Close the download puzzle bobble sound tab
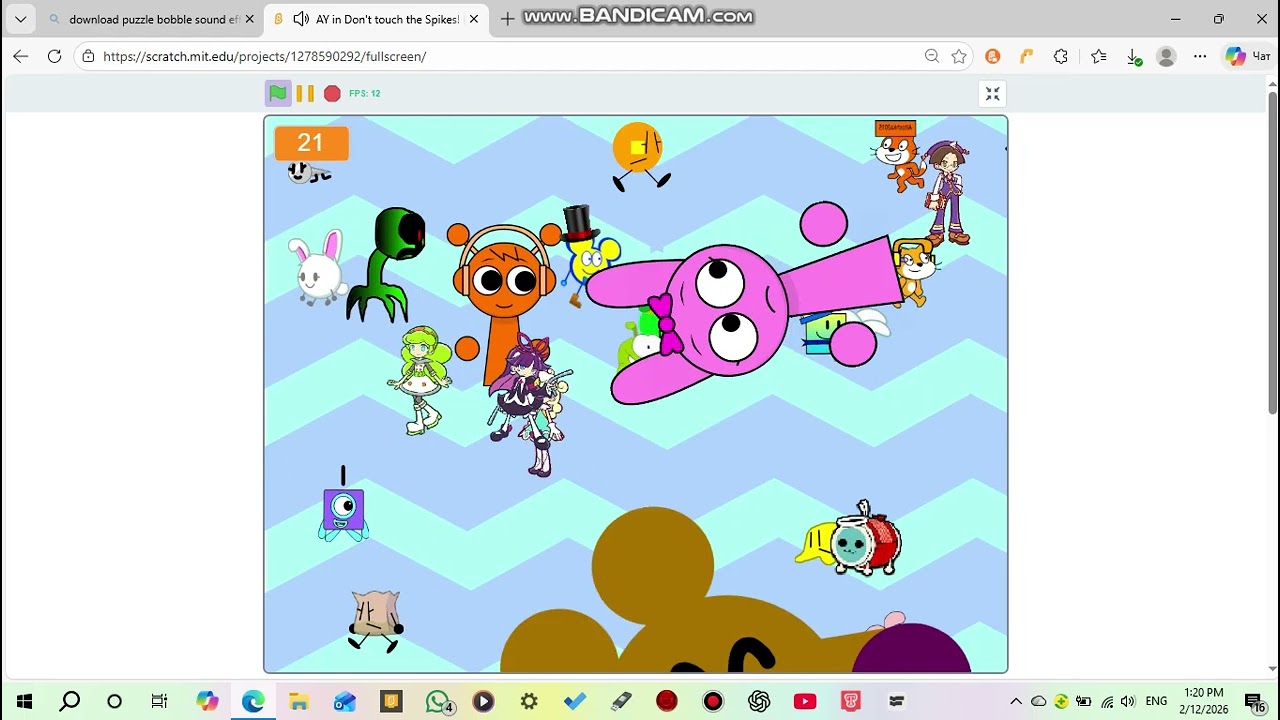The image size is (1280, 720). click(x=249, y=19)
